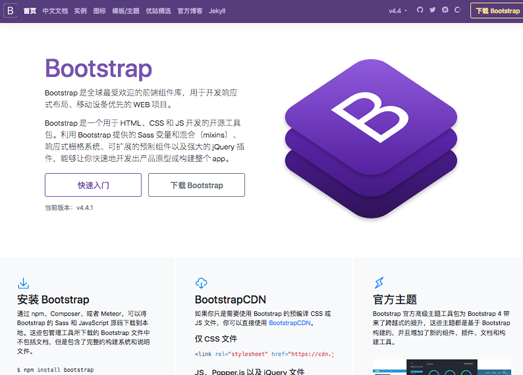Click the npm install bootstrap code line
The image size is (523, 375).
point(55,370)
